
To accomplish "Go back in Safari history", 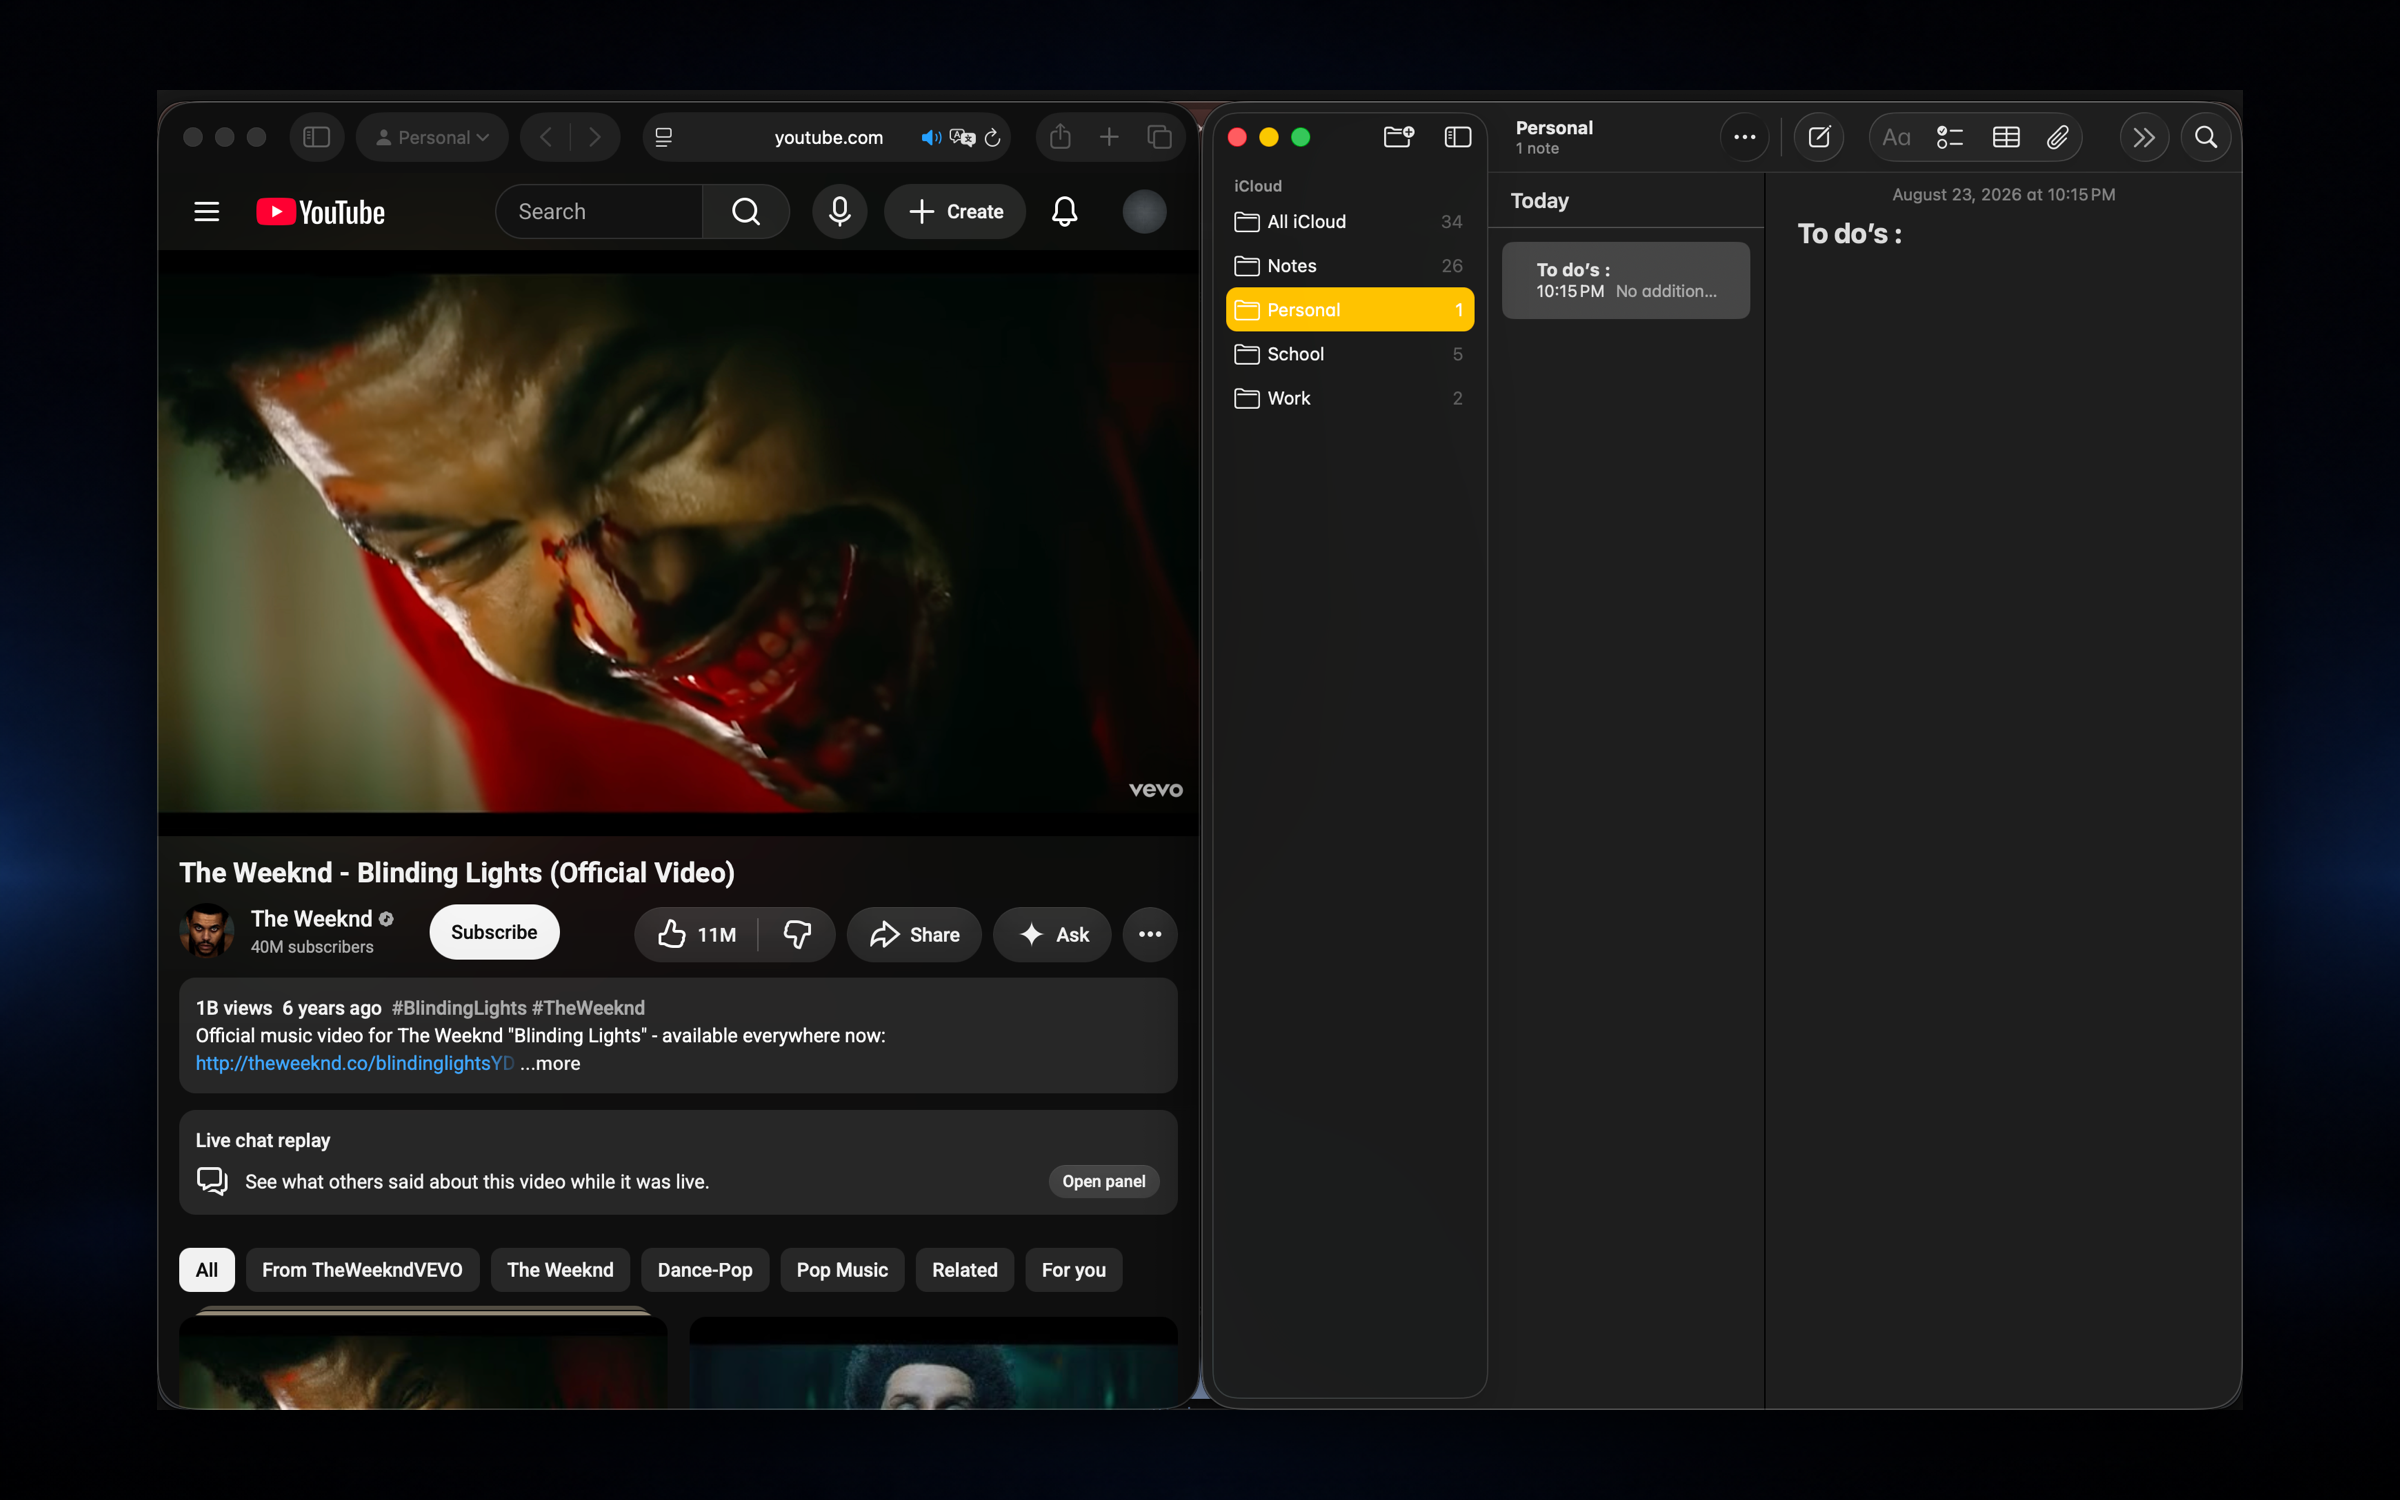I will [x=546, y=137].
